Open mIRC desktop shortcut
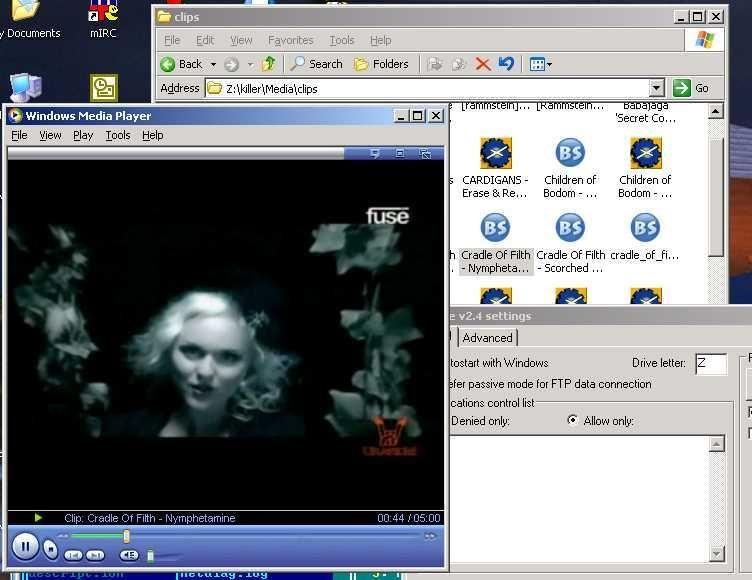Screen dimensions: 752x580 (103, 19)
